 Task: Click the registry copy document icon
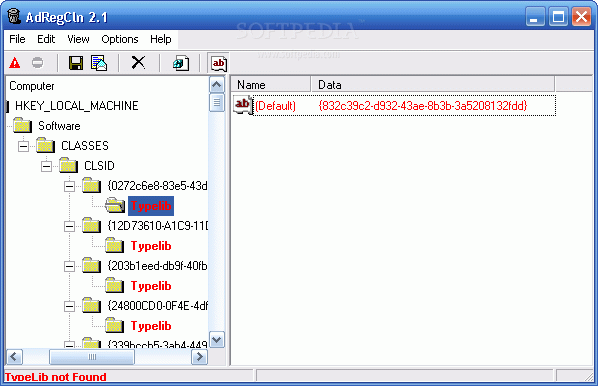click(x=180, y=63)
